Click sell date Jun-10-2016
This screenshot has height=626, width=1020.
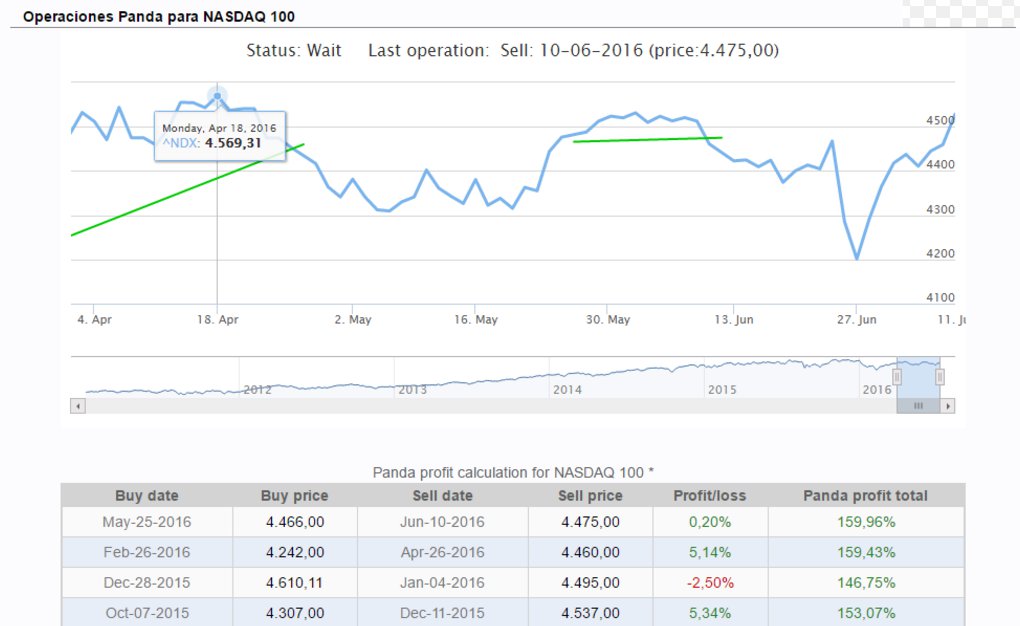(442, 522)
